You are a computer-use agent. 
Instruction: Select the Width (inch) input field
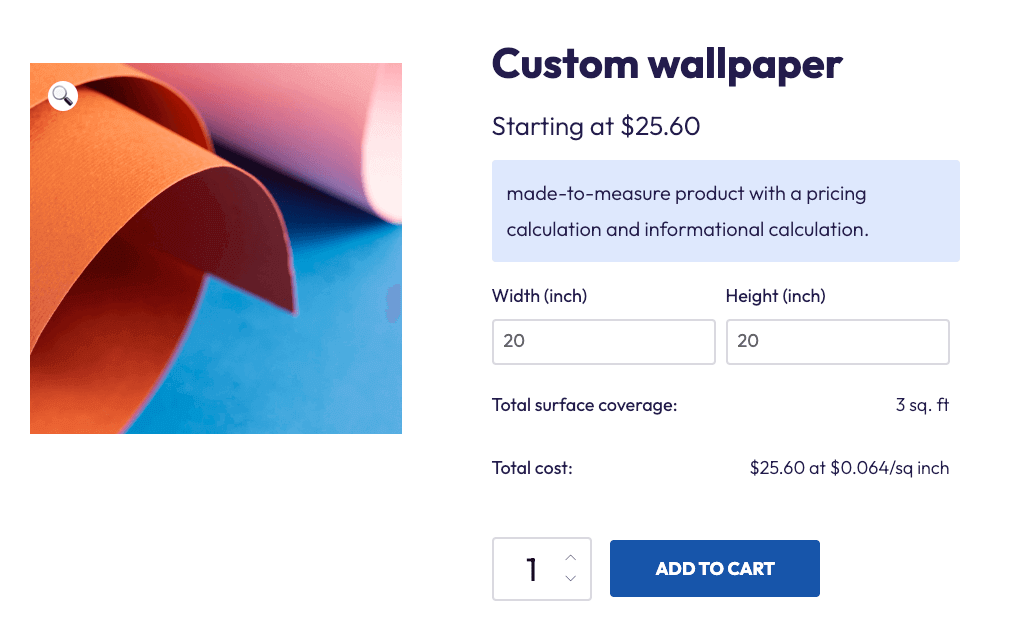(x=603, y=342)
